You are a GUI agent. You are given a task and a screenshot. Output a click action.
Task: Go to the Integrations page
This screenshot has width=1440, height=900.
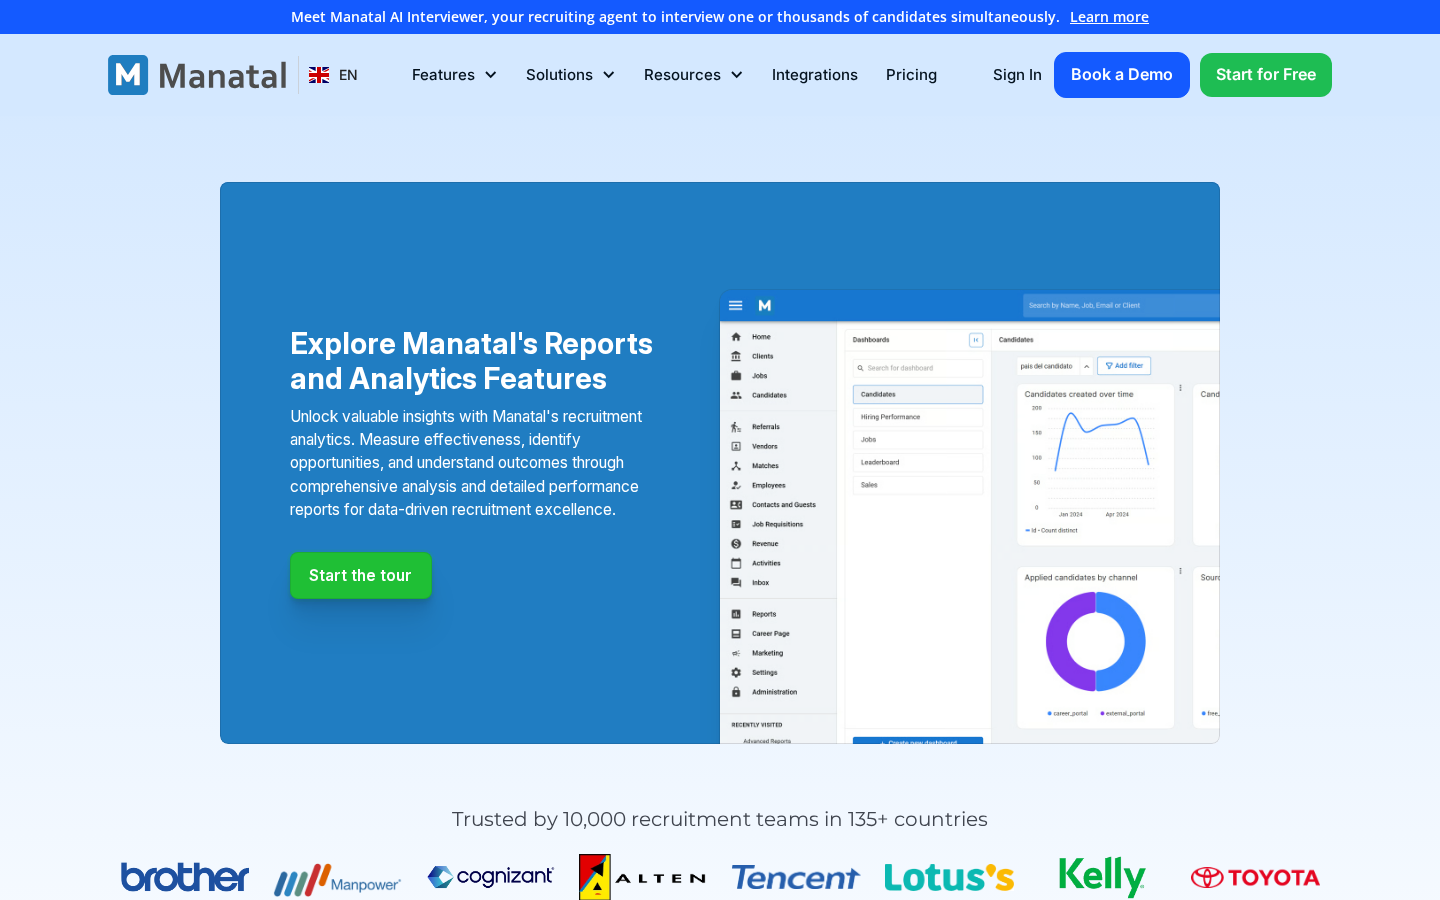coord(815,75)
